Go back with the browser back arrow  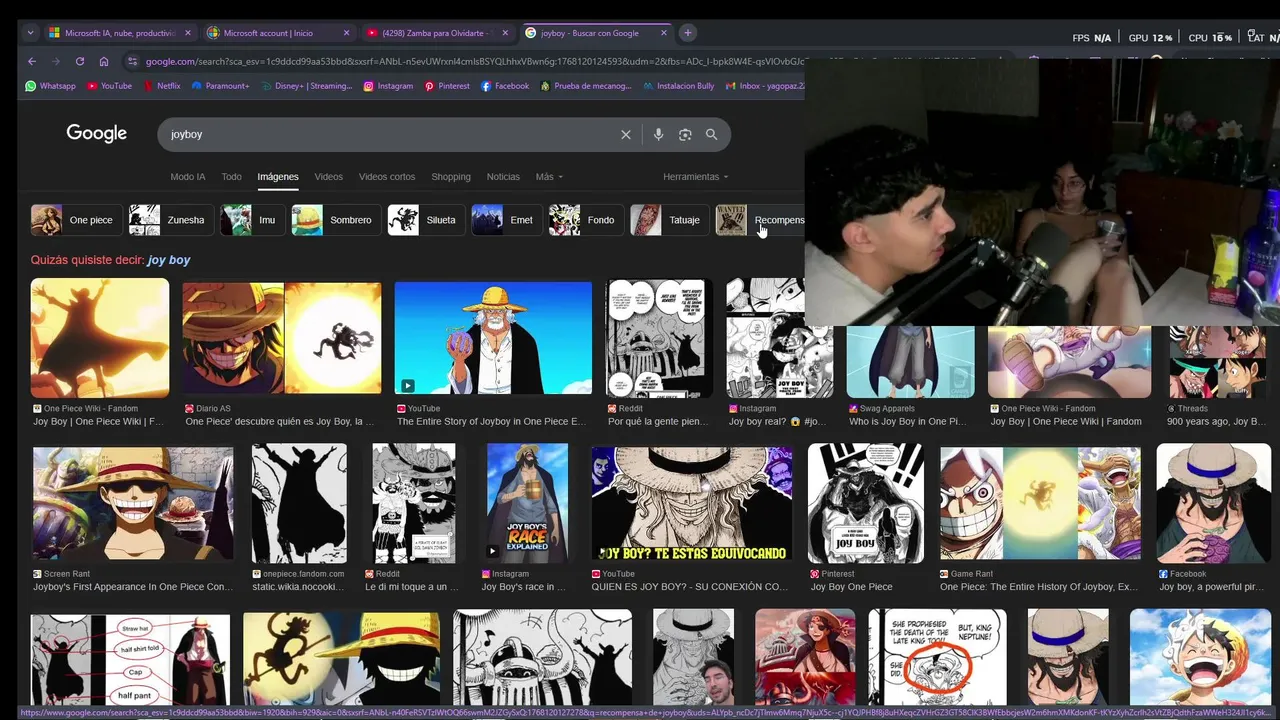click(x=32, y=61)
